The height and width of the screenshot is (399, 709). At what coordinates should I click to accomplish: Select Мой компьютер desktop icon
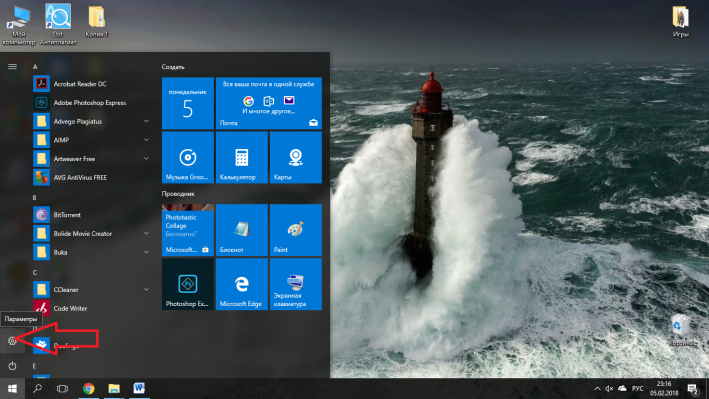click(19, 25)
